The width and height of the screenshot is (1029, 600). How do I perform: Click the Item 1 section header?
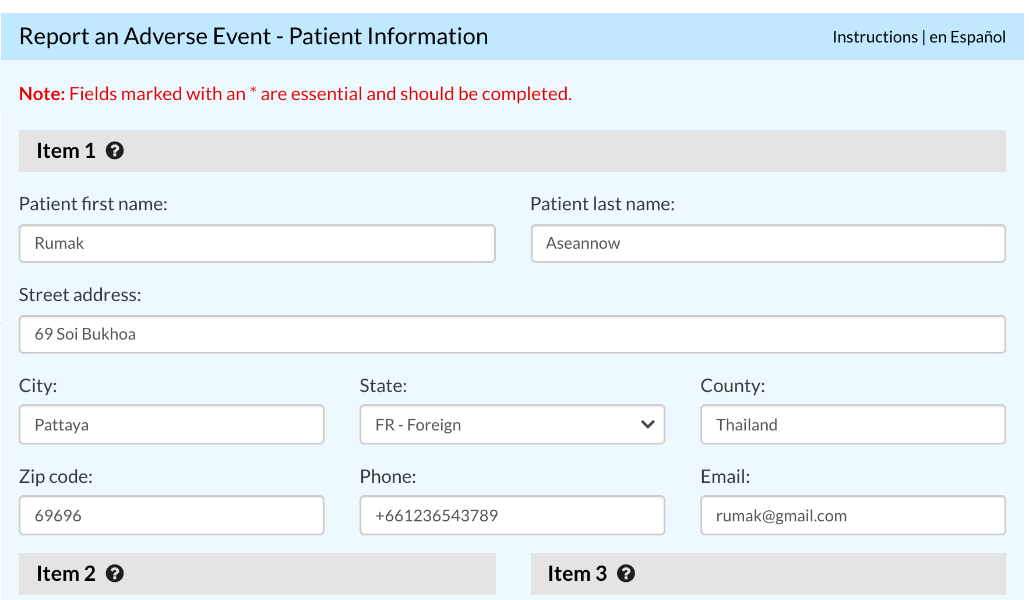(66, 151)
